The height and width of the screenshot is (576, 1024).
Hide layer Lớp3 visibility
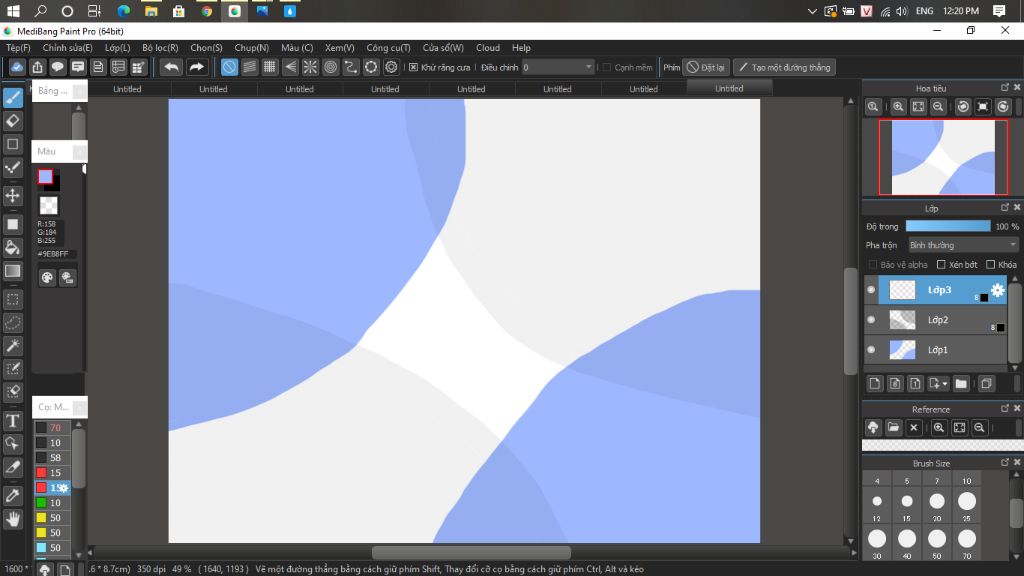point(871,289)
